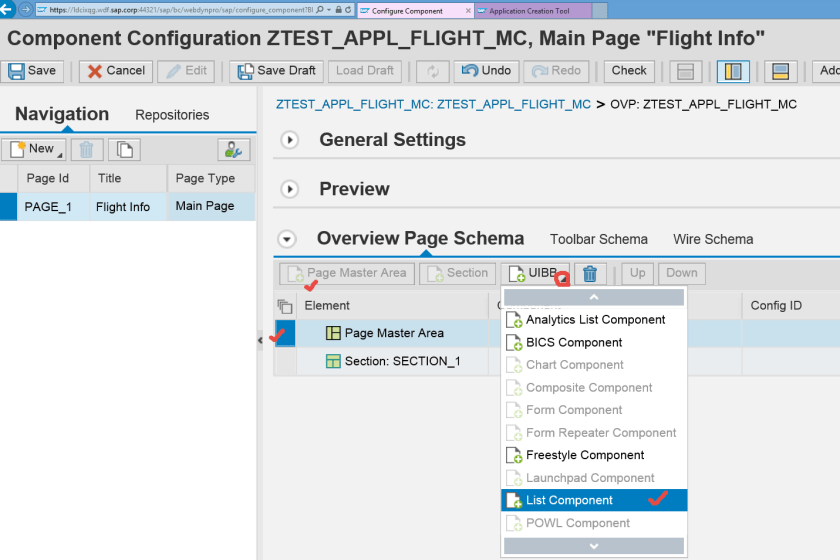
Task: Click the copy page icon beside New
Action: pyautogui.click(x=124, y=149)
